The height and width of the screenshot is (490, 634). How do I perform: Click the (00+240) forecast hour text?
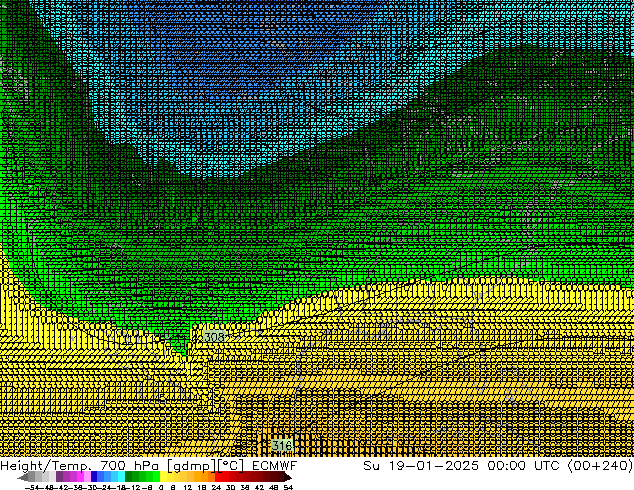coord(600,465)
